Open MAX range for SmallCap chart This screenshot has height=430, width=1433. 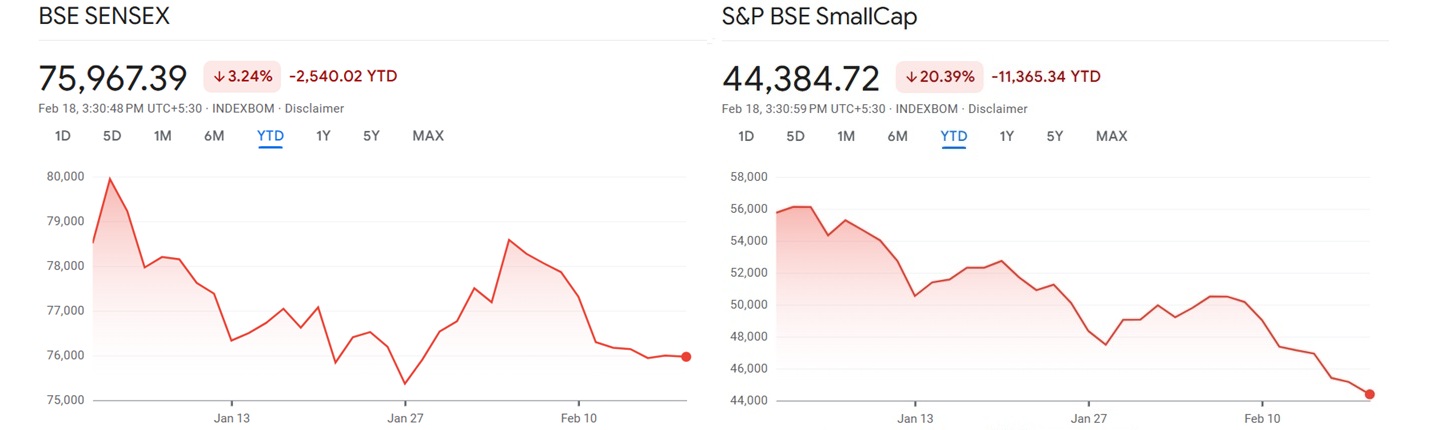click(x=1111, y=136)
